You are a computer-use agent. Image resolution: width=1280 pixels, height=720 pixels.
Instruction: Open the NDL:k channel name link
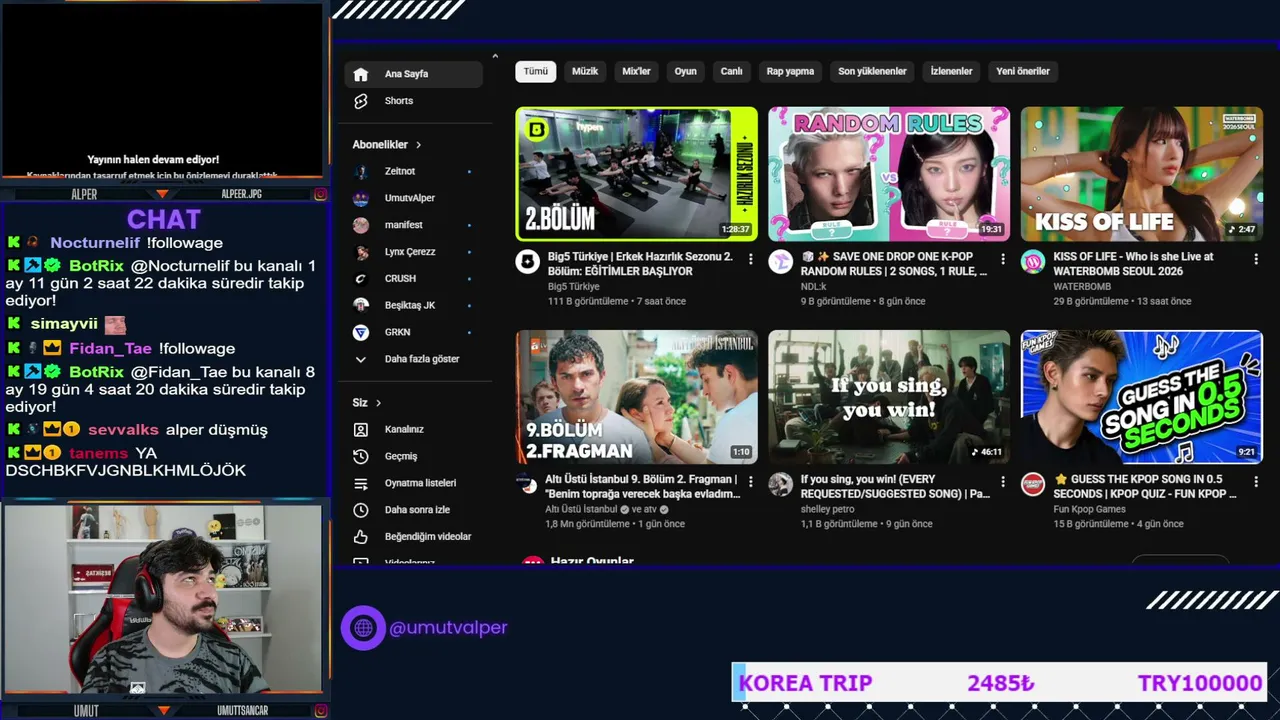tap(814, 287)
